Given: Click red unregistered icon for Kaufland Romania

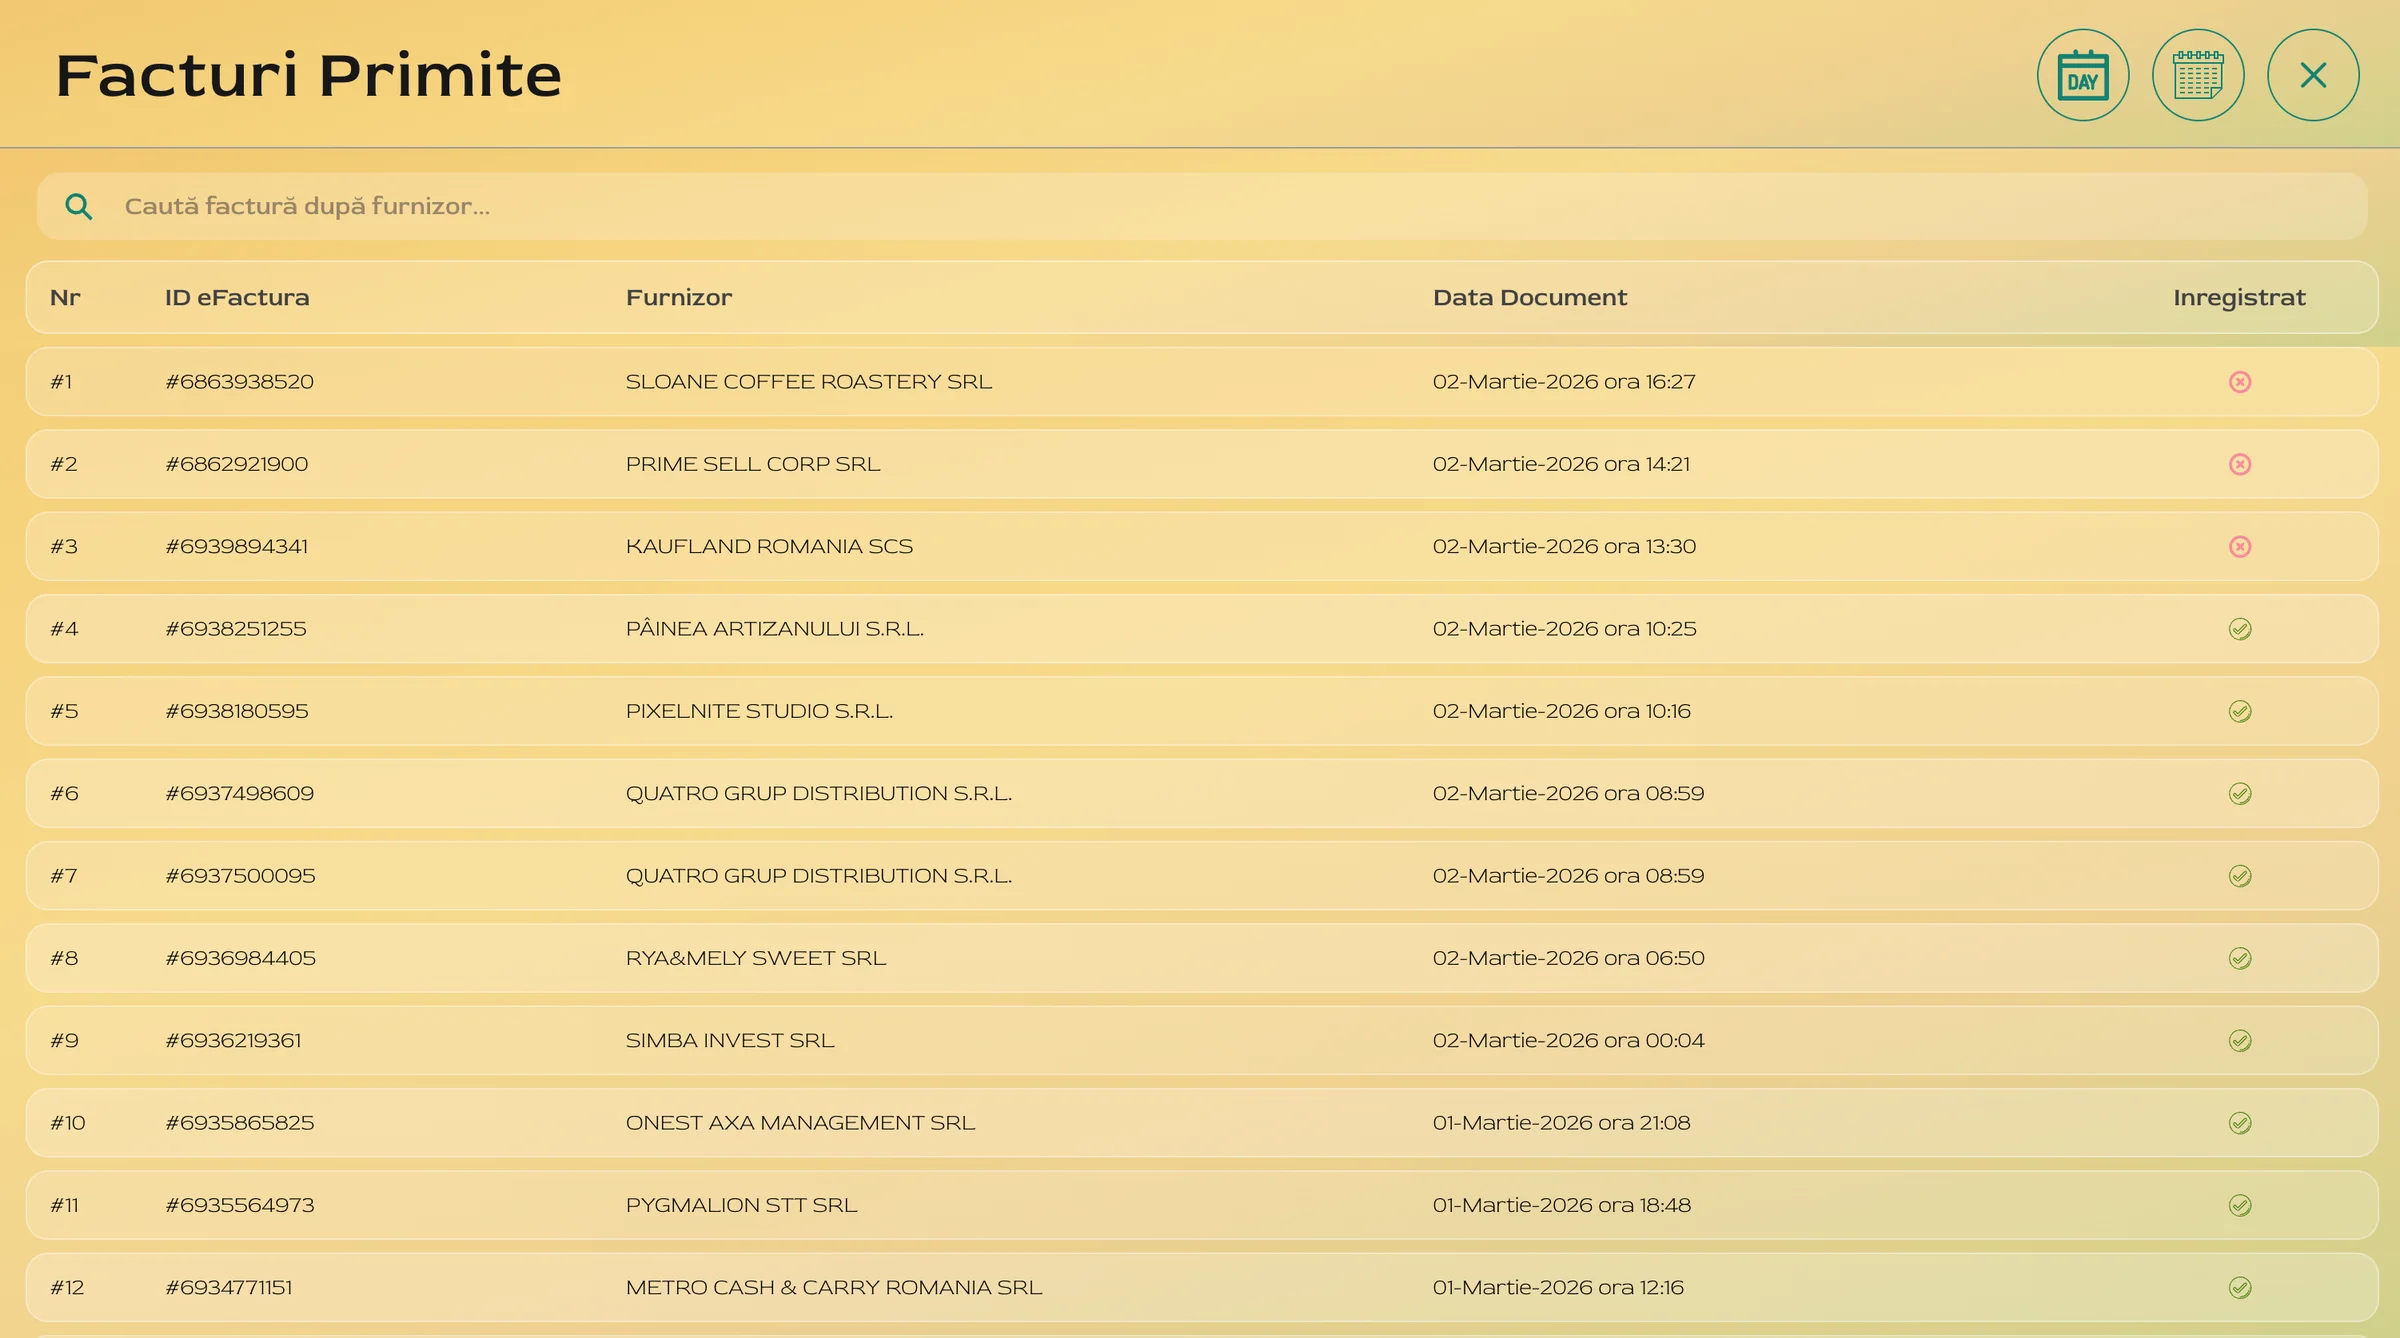Looking at the screenshot, I should 2240,547.
